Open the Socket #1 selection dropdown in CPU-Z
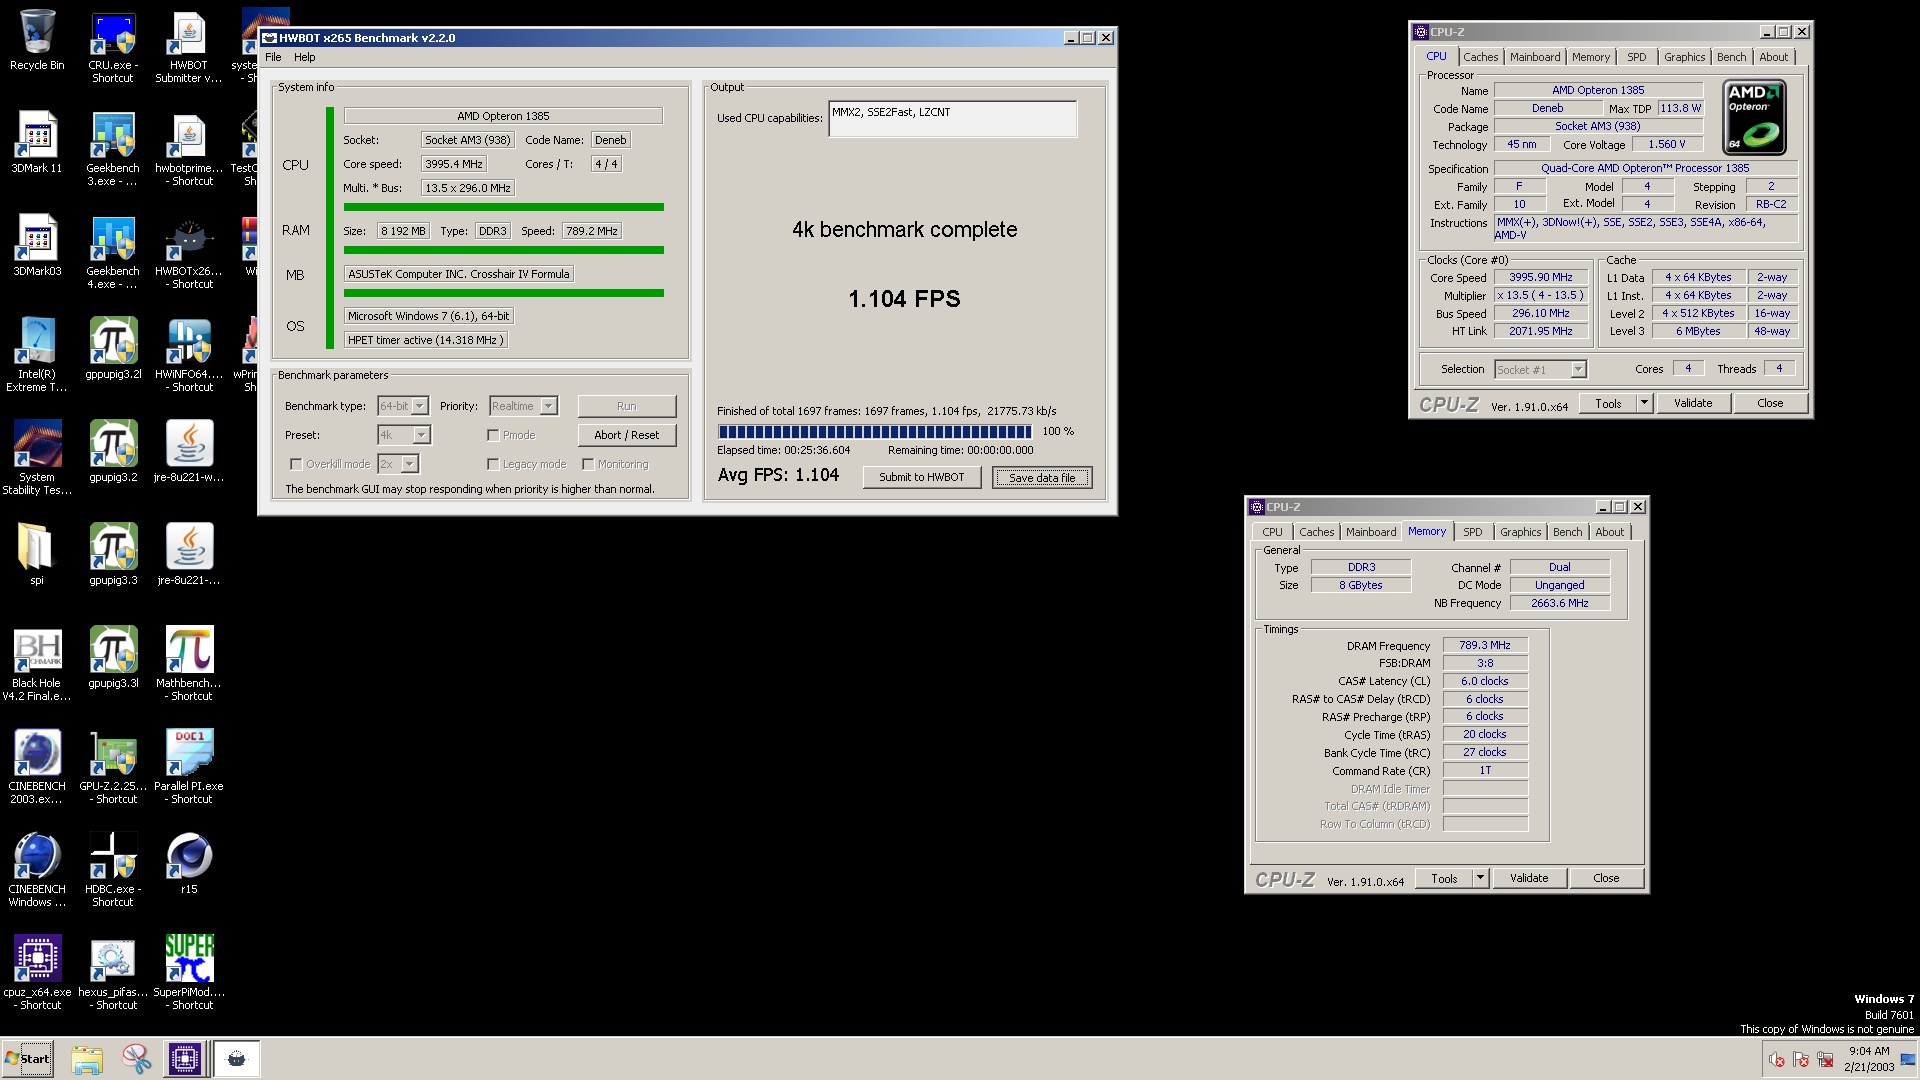Screen dimensions: 1920x1080 [x=1541, y=370]
